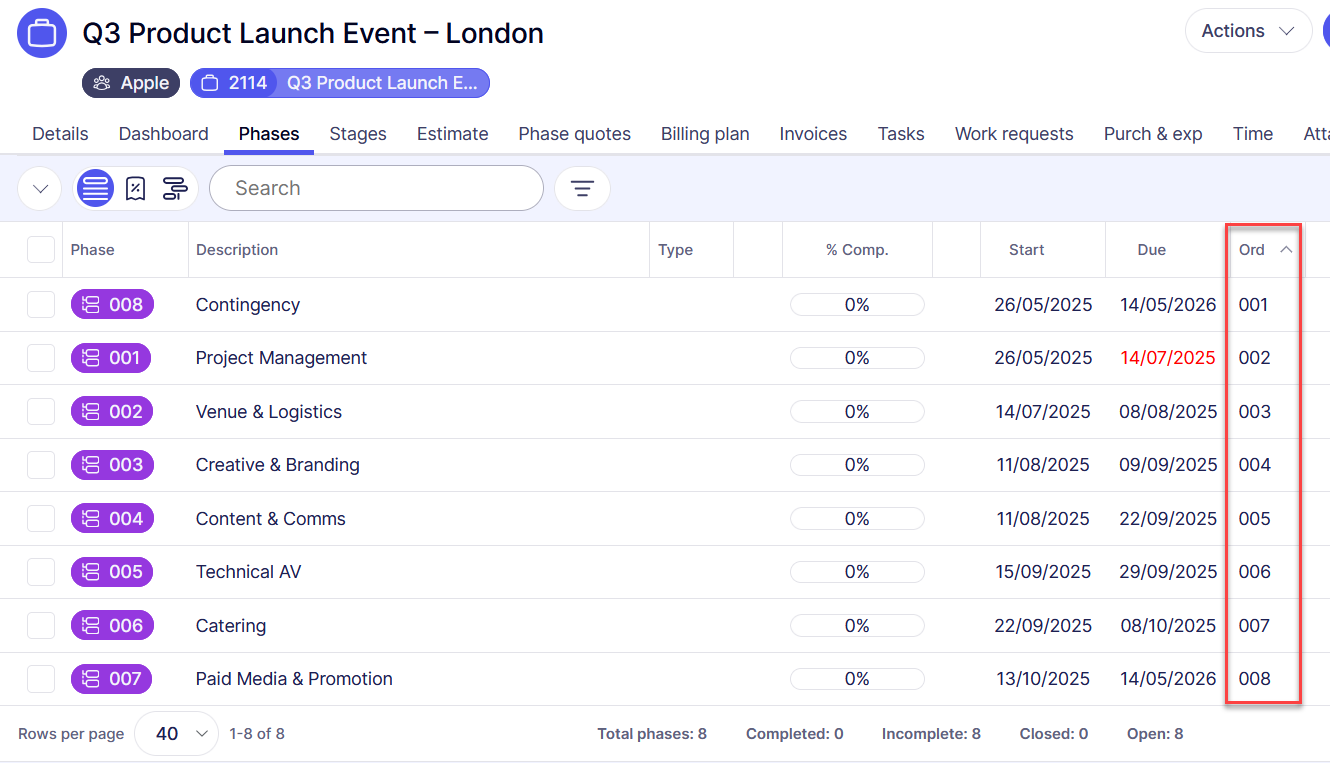Screen dimensions: 1330x763
Task: Open the Billing plan tab
Action: [x=705, y=134]
